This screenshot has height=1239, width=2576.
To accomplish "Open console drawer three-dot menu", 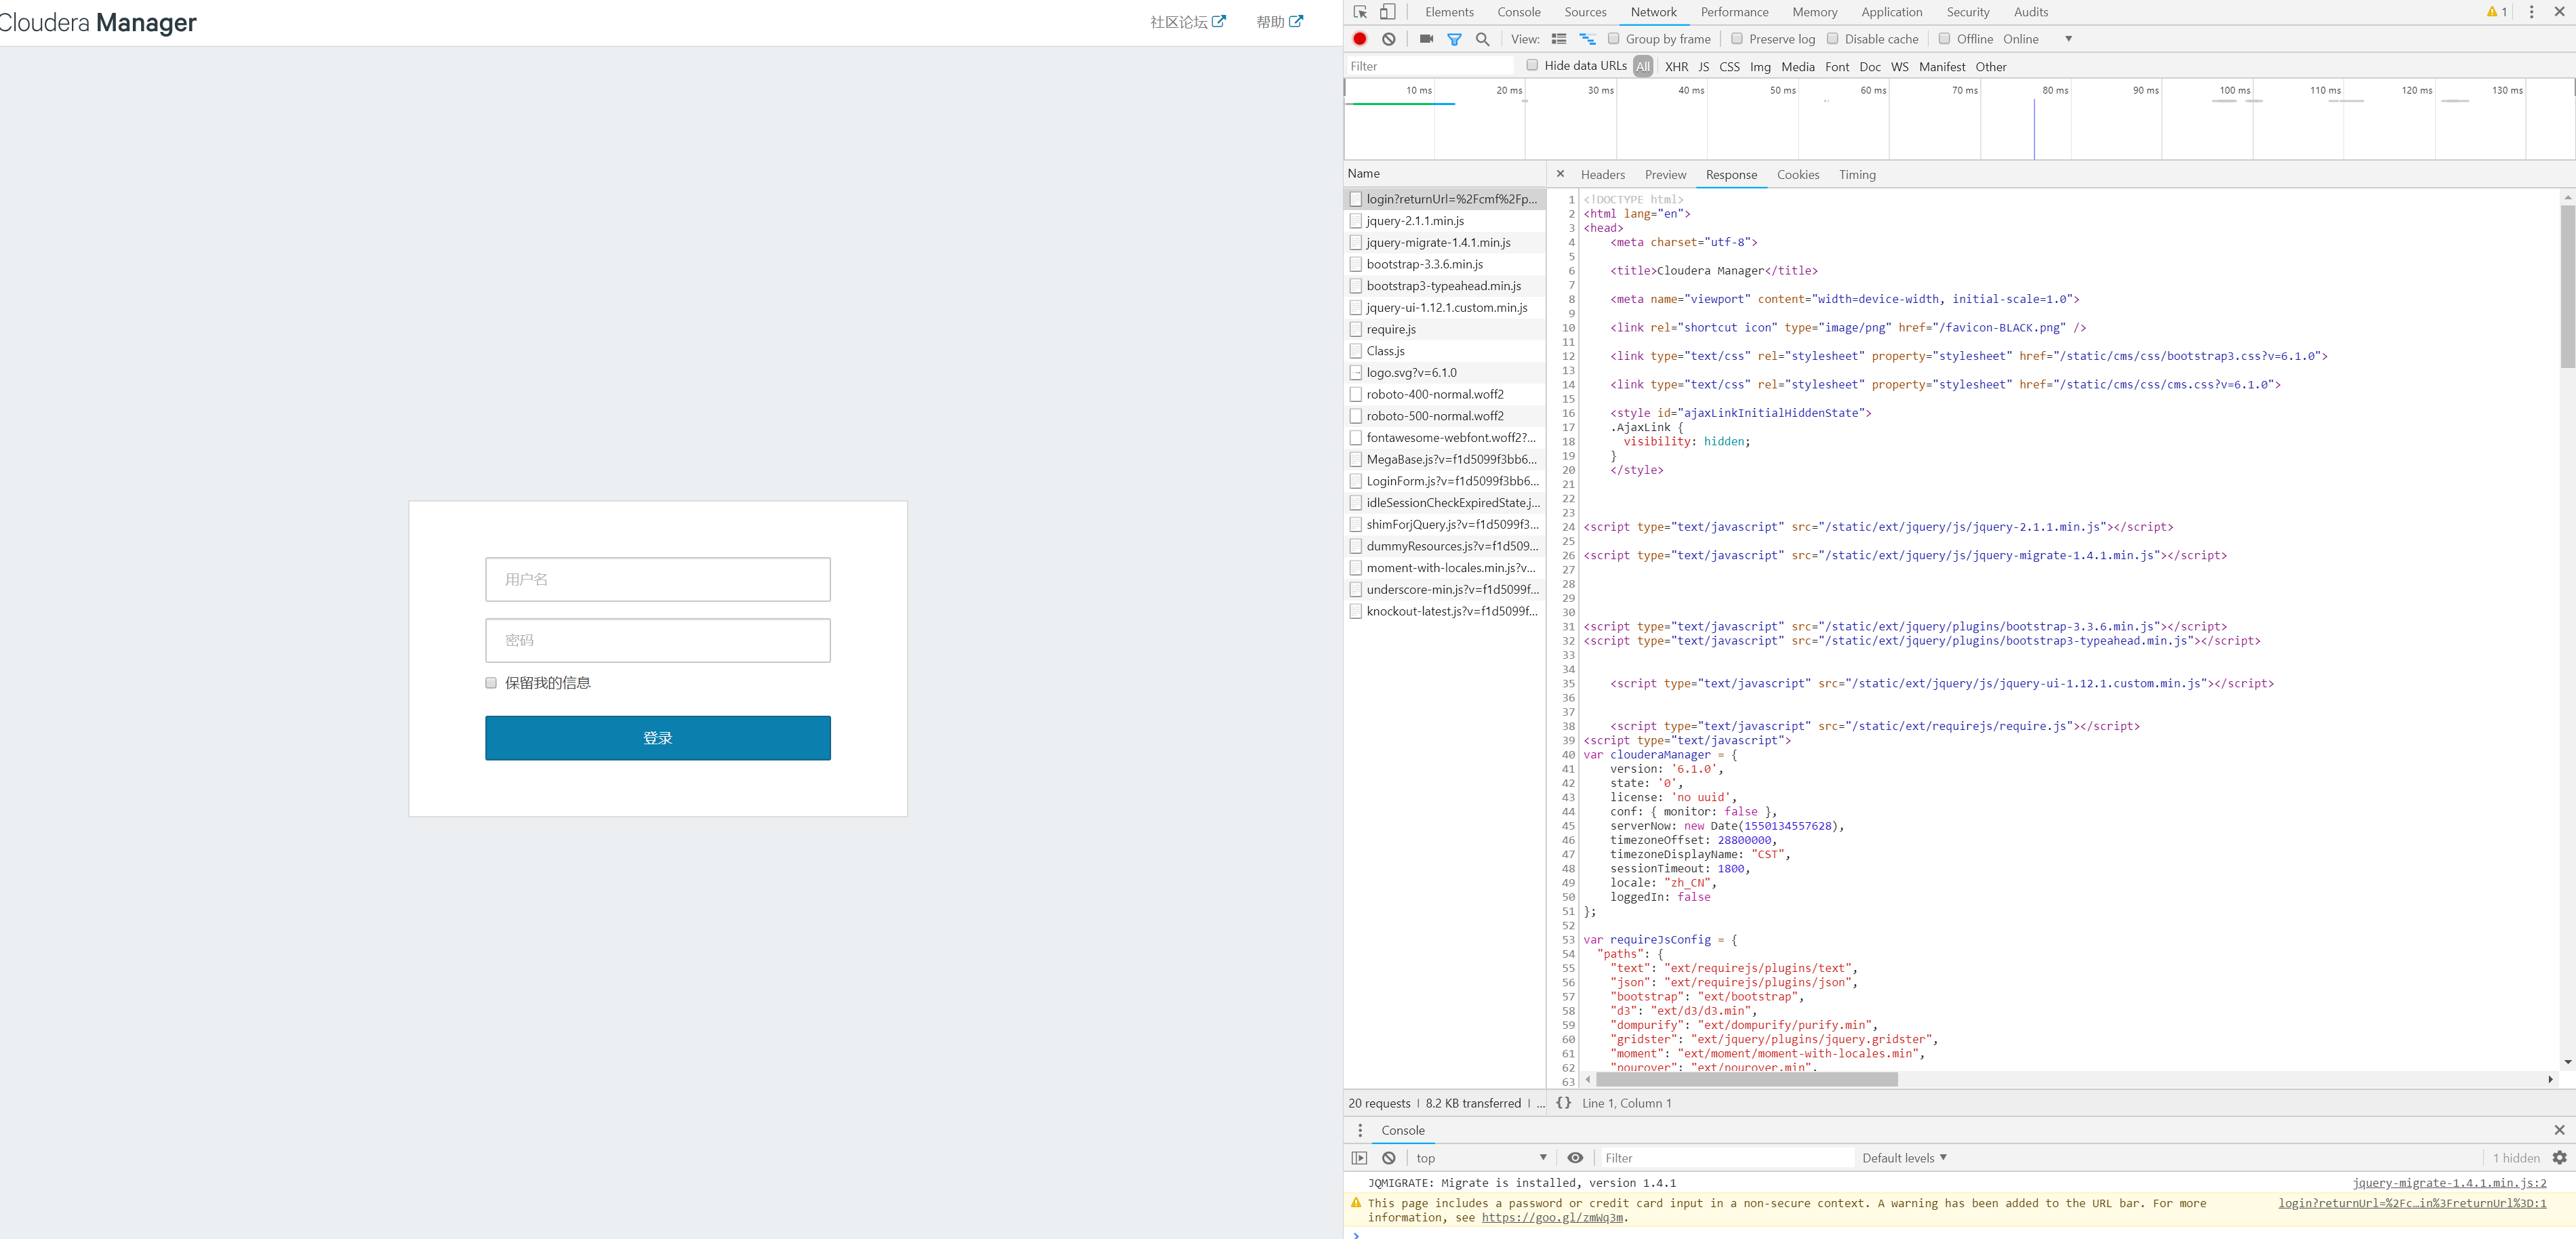I will (x=1360, y=1130).
